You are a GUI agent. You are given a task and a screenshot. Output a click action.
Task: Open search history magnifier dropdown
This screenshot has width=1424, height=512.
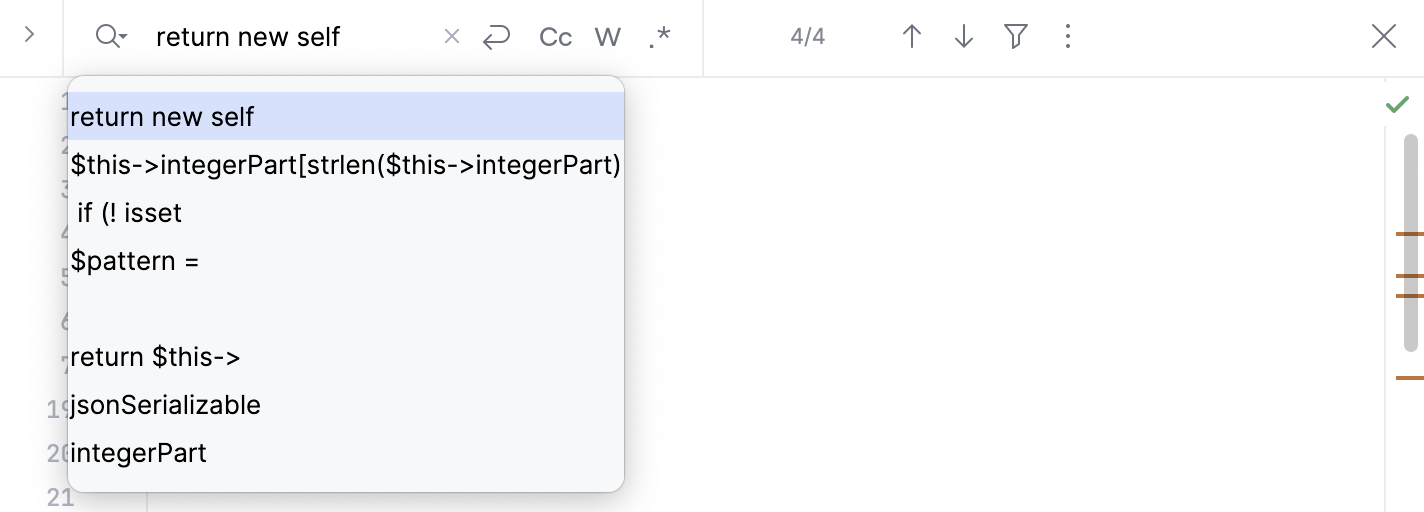(111, 37)
